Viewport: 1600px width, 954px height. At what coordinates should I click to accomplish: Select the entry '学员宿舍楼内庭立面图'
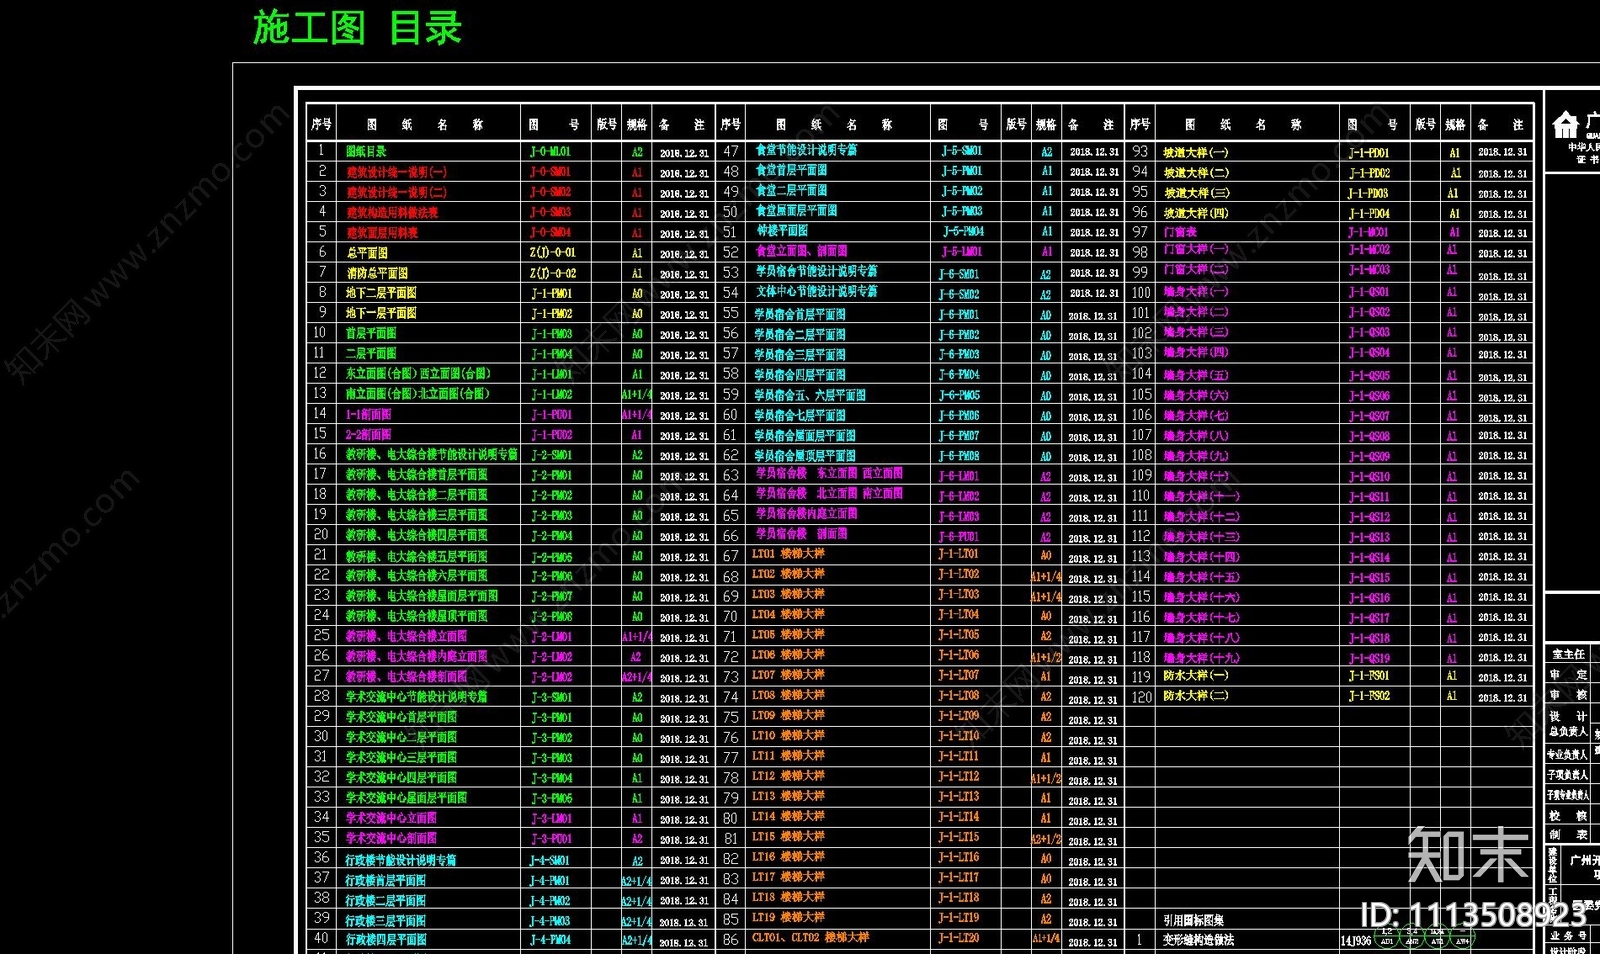(806, 513)
